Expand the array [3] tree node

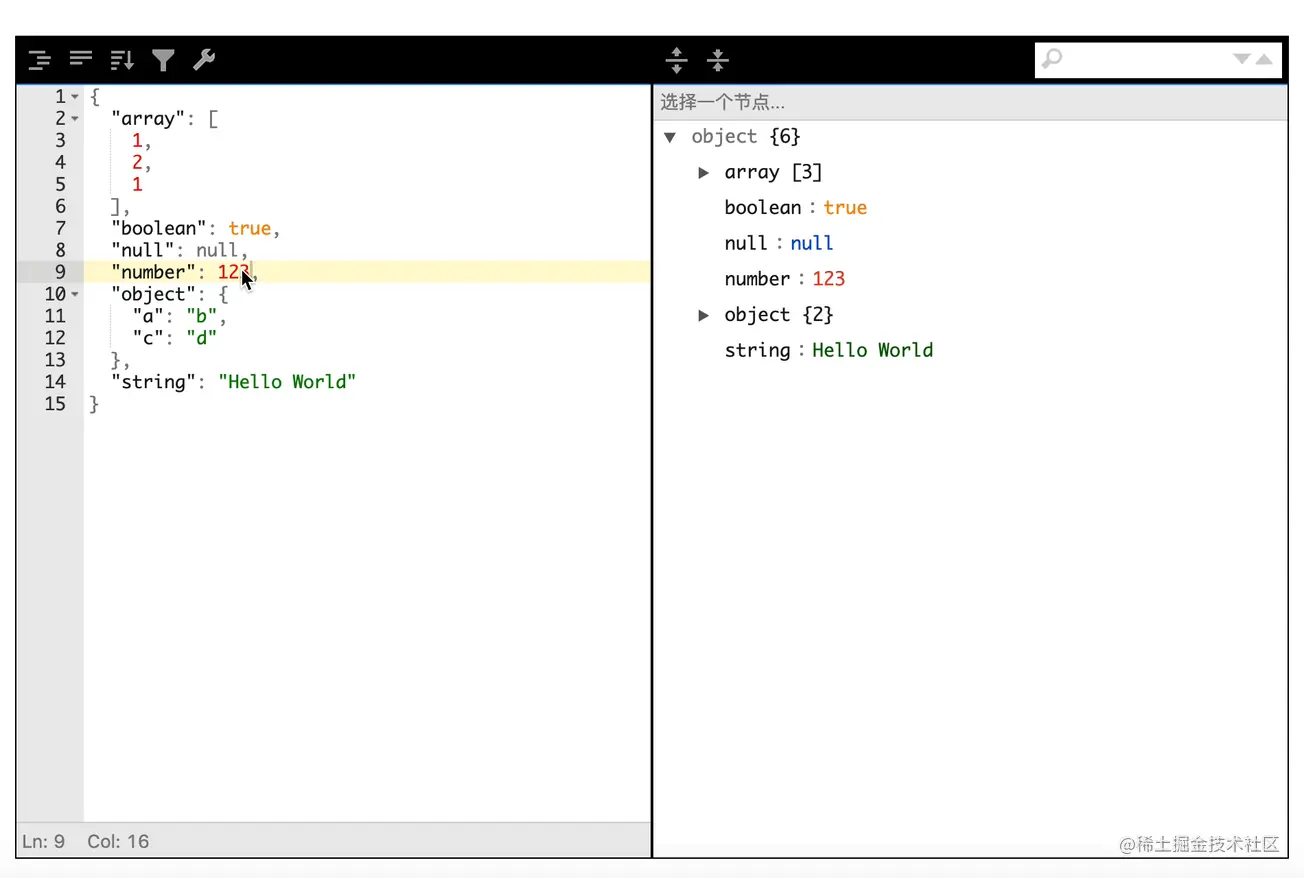click(704, 172)
